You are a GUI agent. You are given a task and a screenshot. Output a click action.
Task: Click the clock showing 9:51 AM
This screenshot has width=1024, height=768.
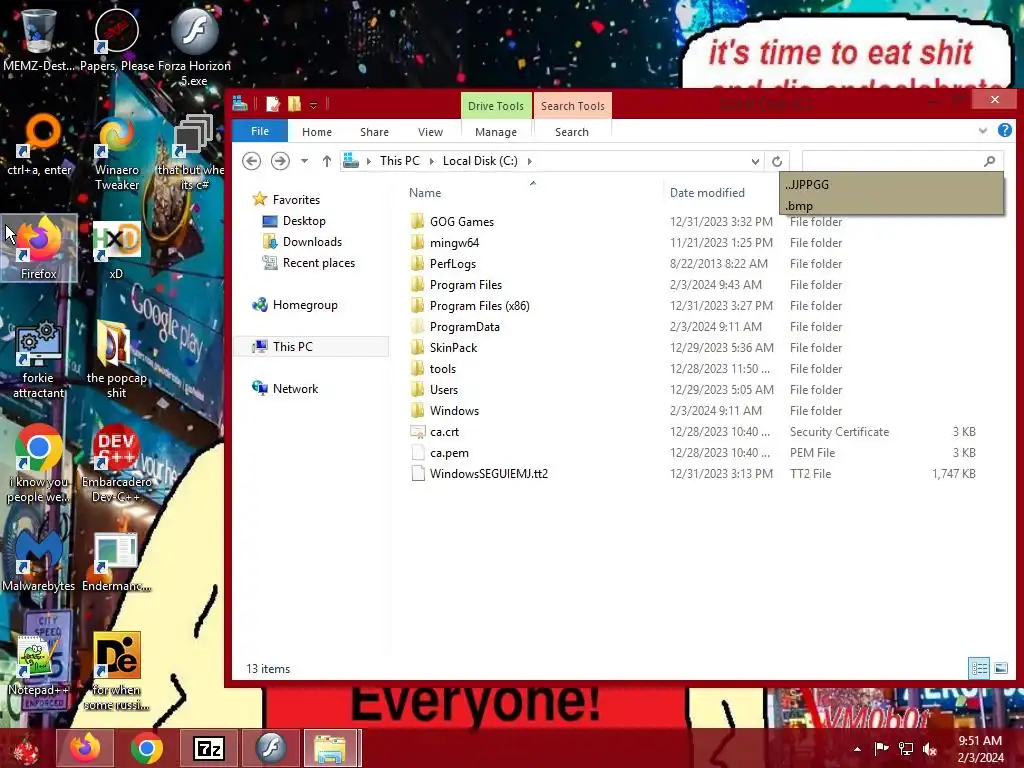(x=980, y=741)
